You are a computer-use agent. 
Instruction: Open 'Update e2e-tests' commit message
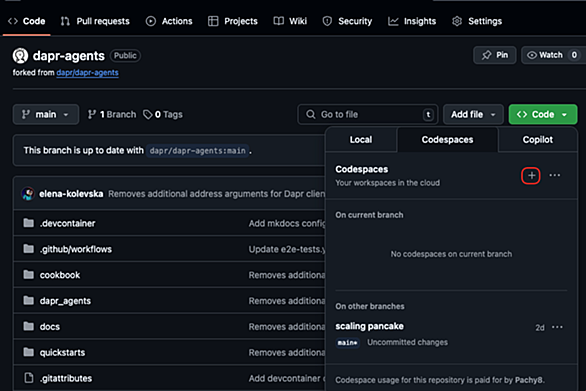[x=287, y=249]
